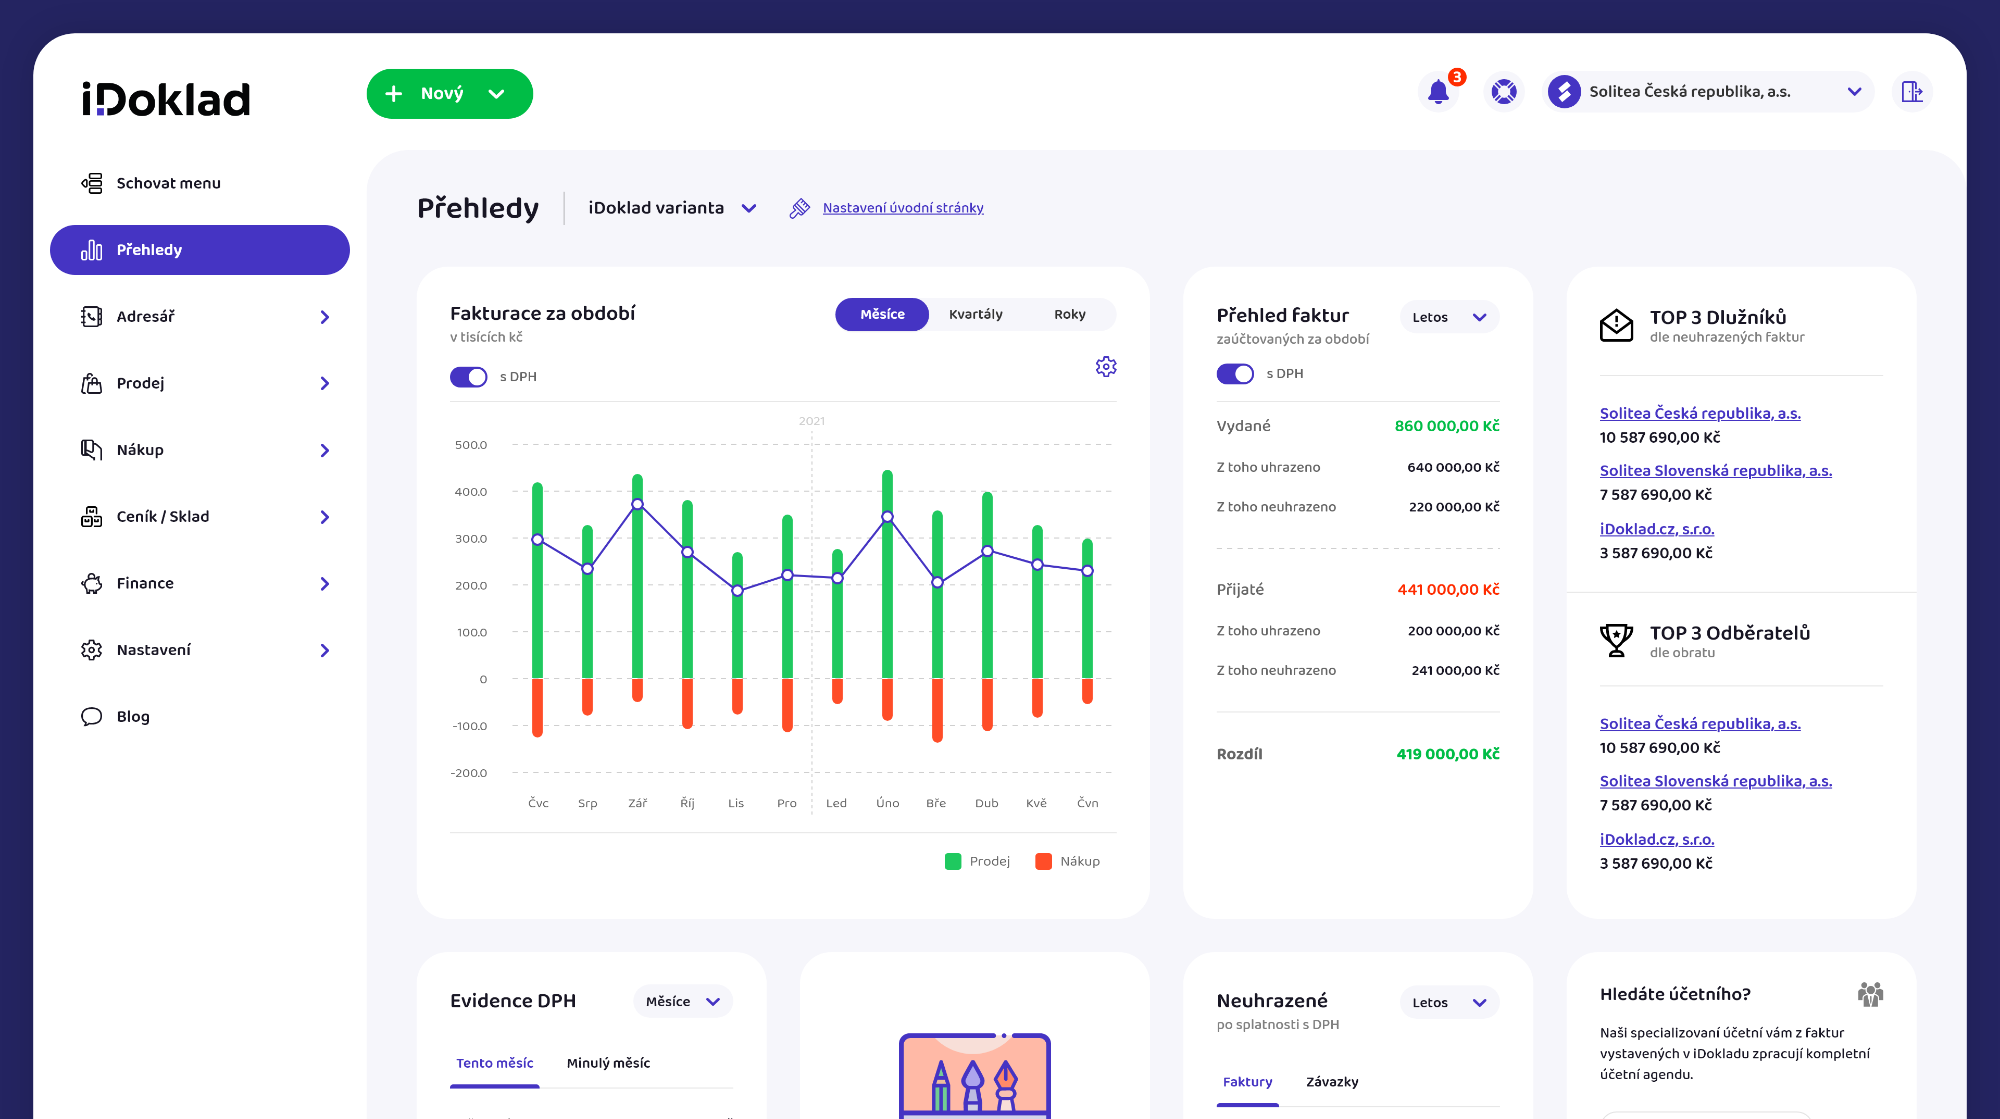Image resolution: width=2000 pixels, height=1119 pixels.
Task: Select the Faktury tab in Neuhrazené
Action: [1247, 1082]
